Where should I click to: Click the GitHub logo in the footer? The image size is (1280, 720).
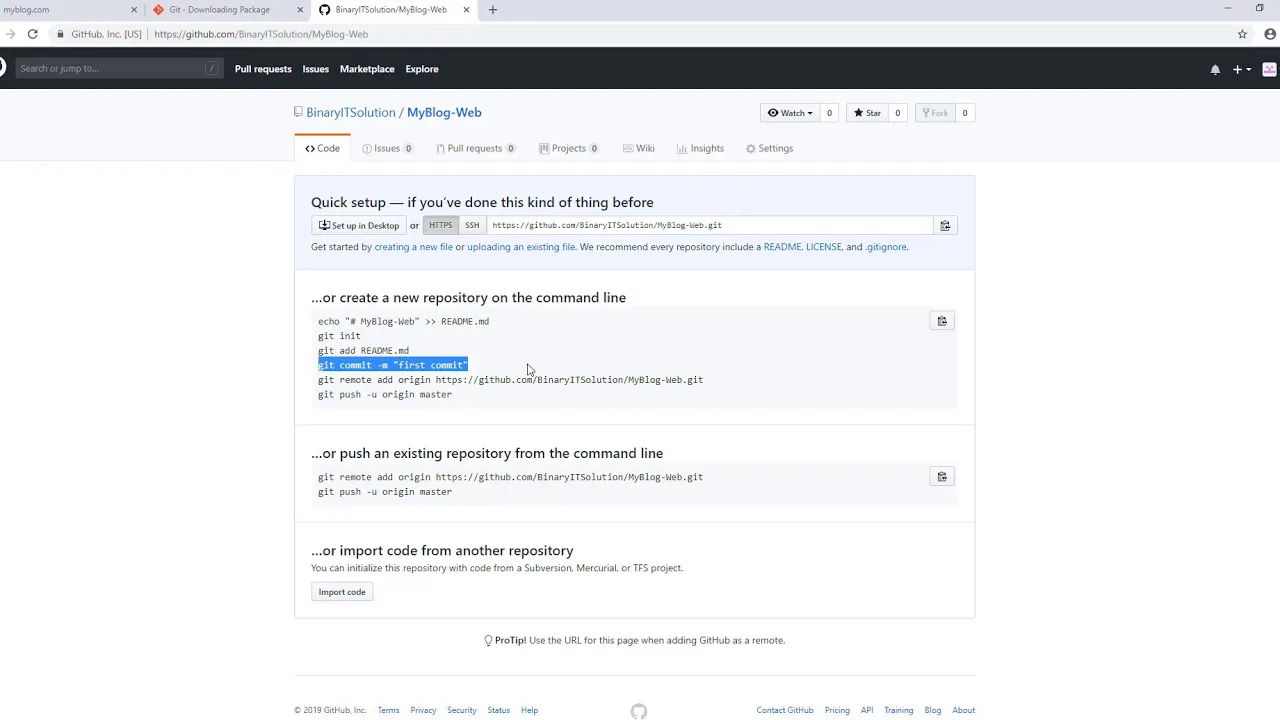[639, 711]
